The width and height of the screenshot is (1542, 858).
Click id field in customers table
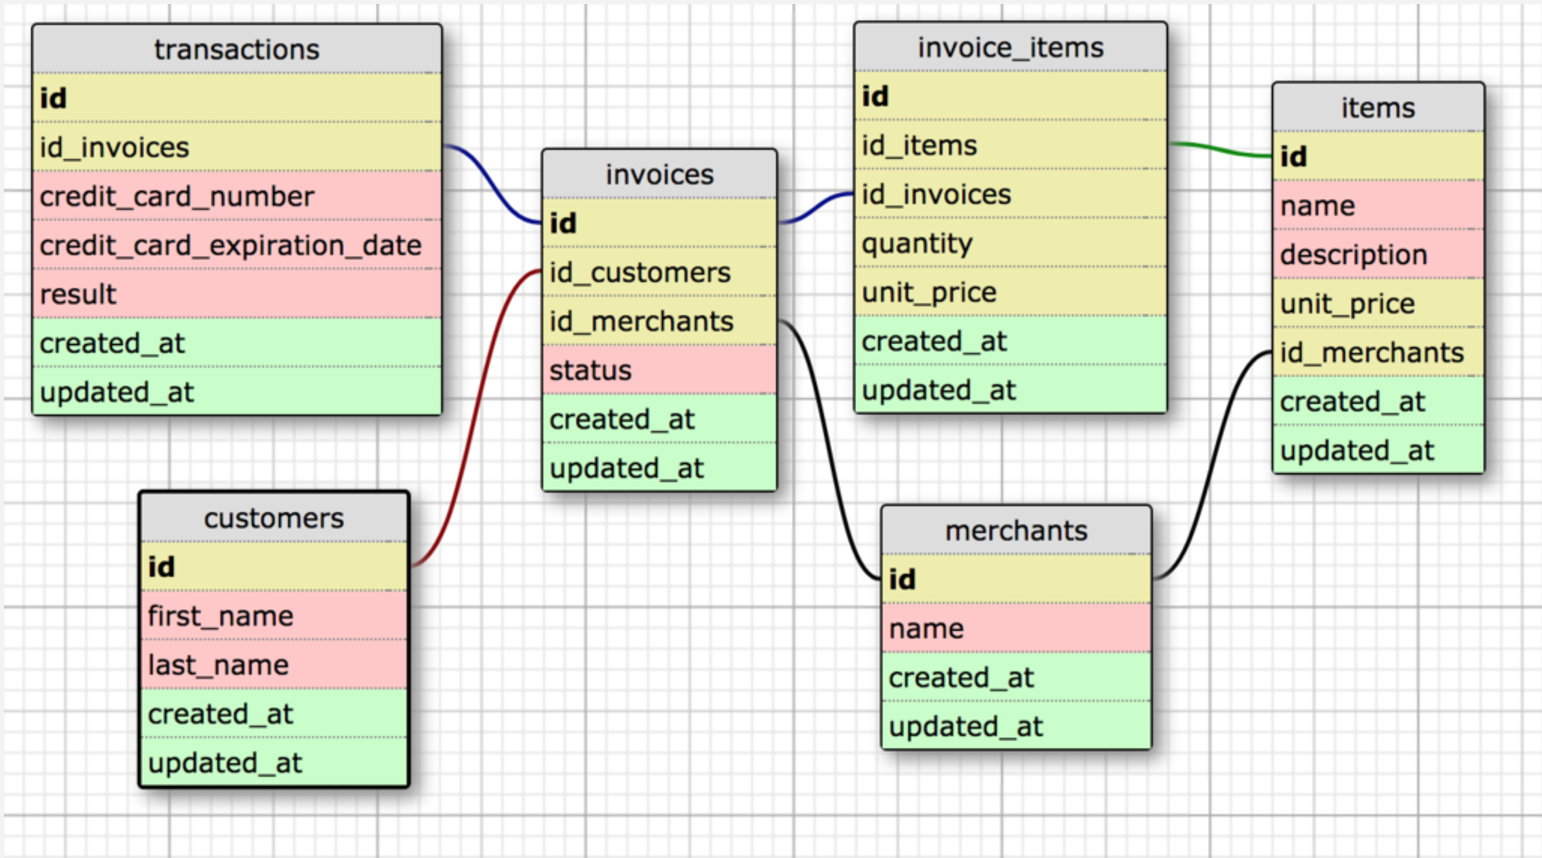(x=274, y=567)
